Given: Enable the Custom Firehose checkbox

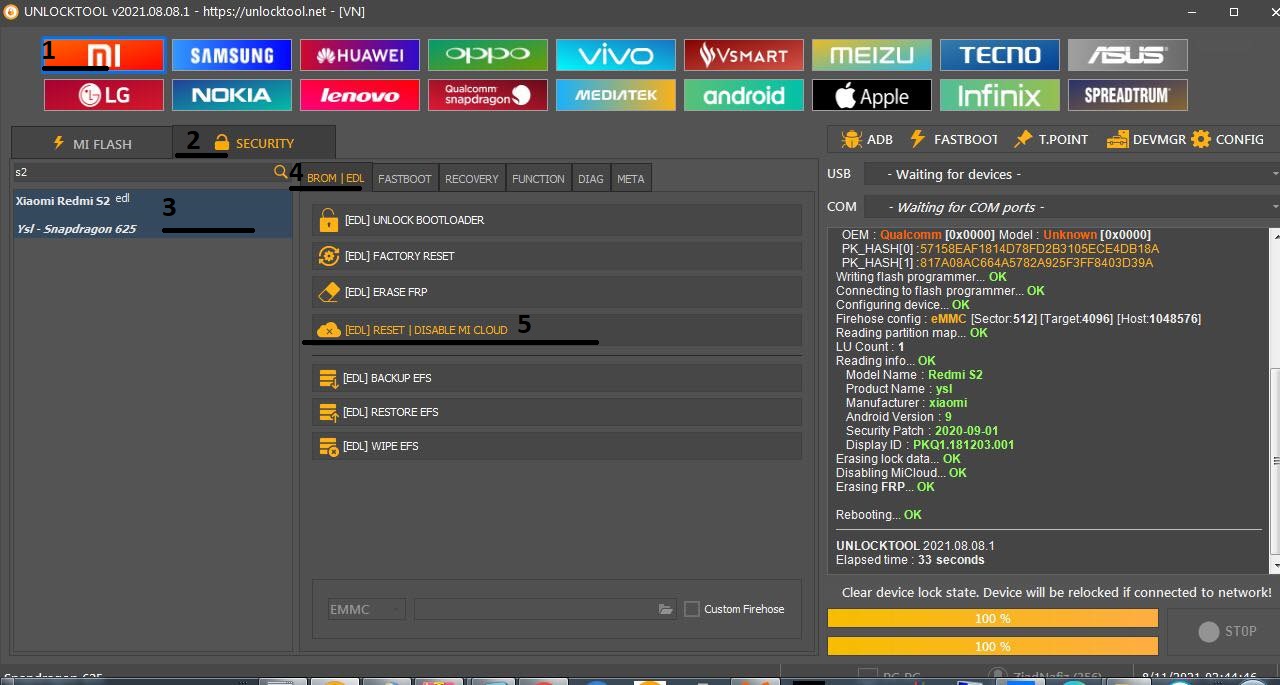Looking at the screenshot, I should (x=692, y=609).
